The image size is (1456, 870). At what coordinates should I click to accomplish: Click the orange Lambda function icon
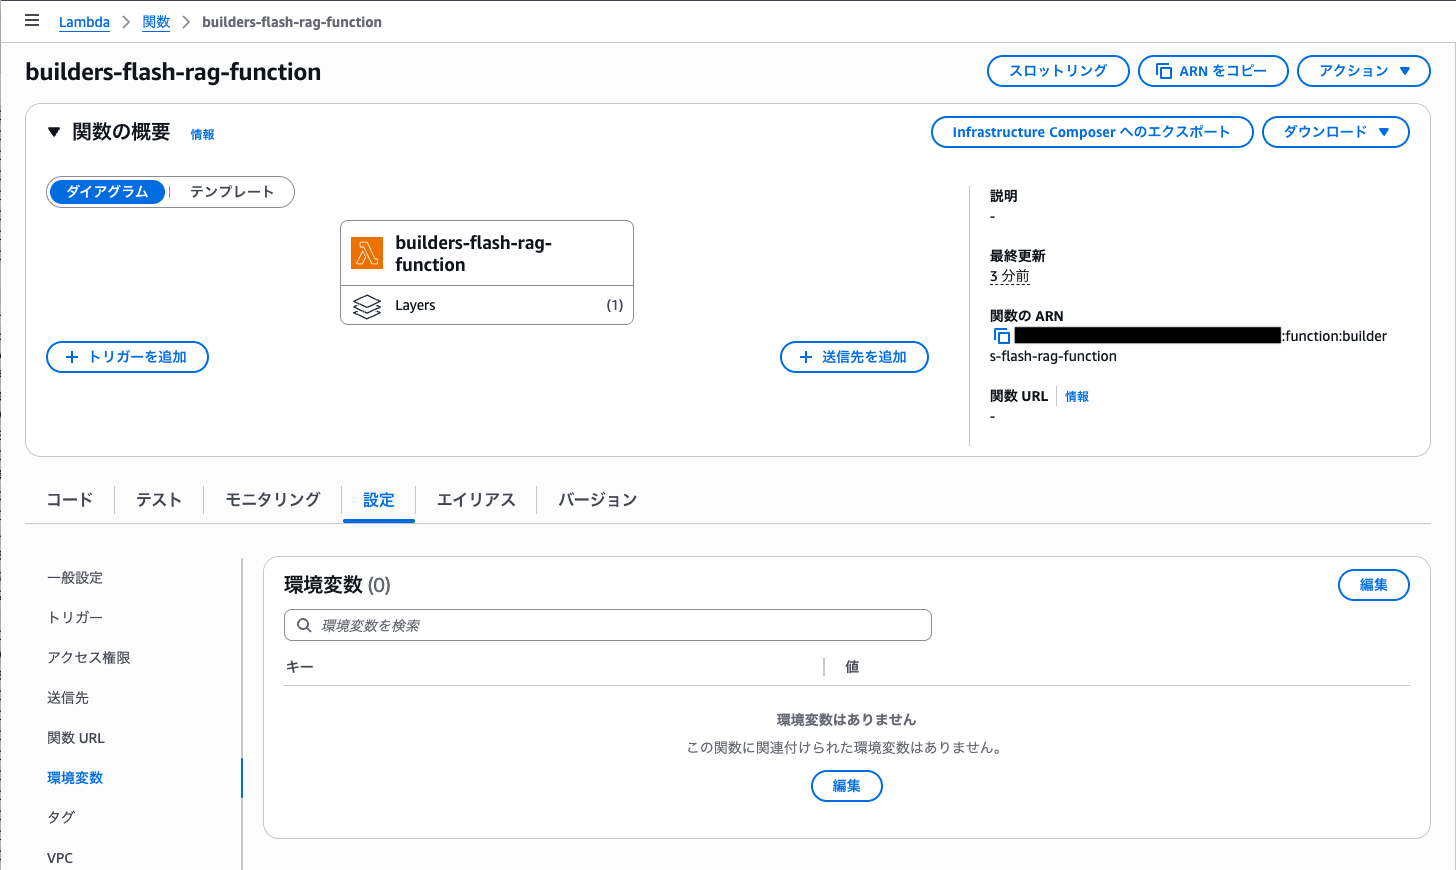[x=367, y=253]
